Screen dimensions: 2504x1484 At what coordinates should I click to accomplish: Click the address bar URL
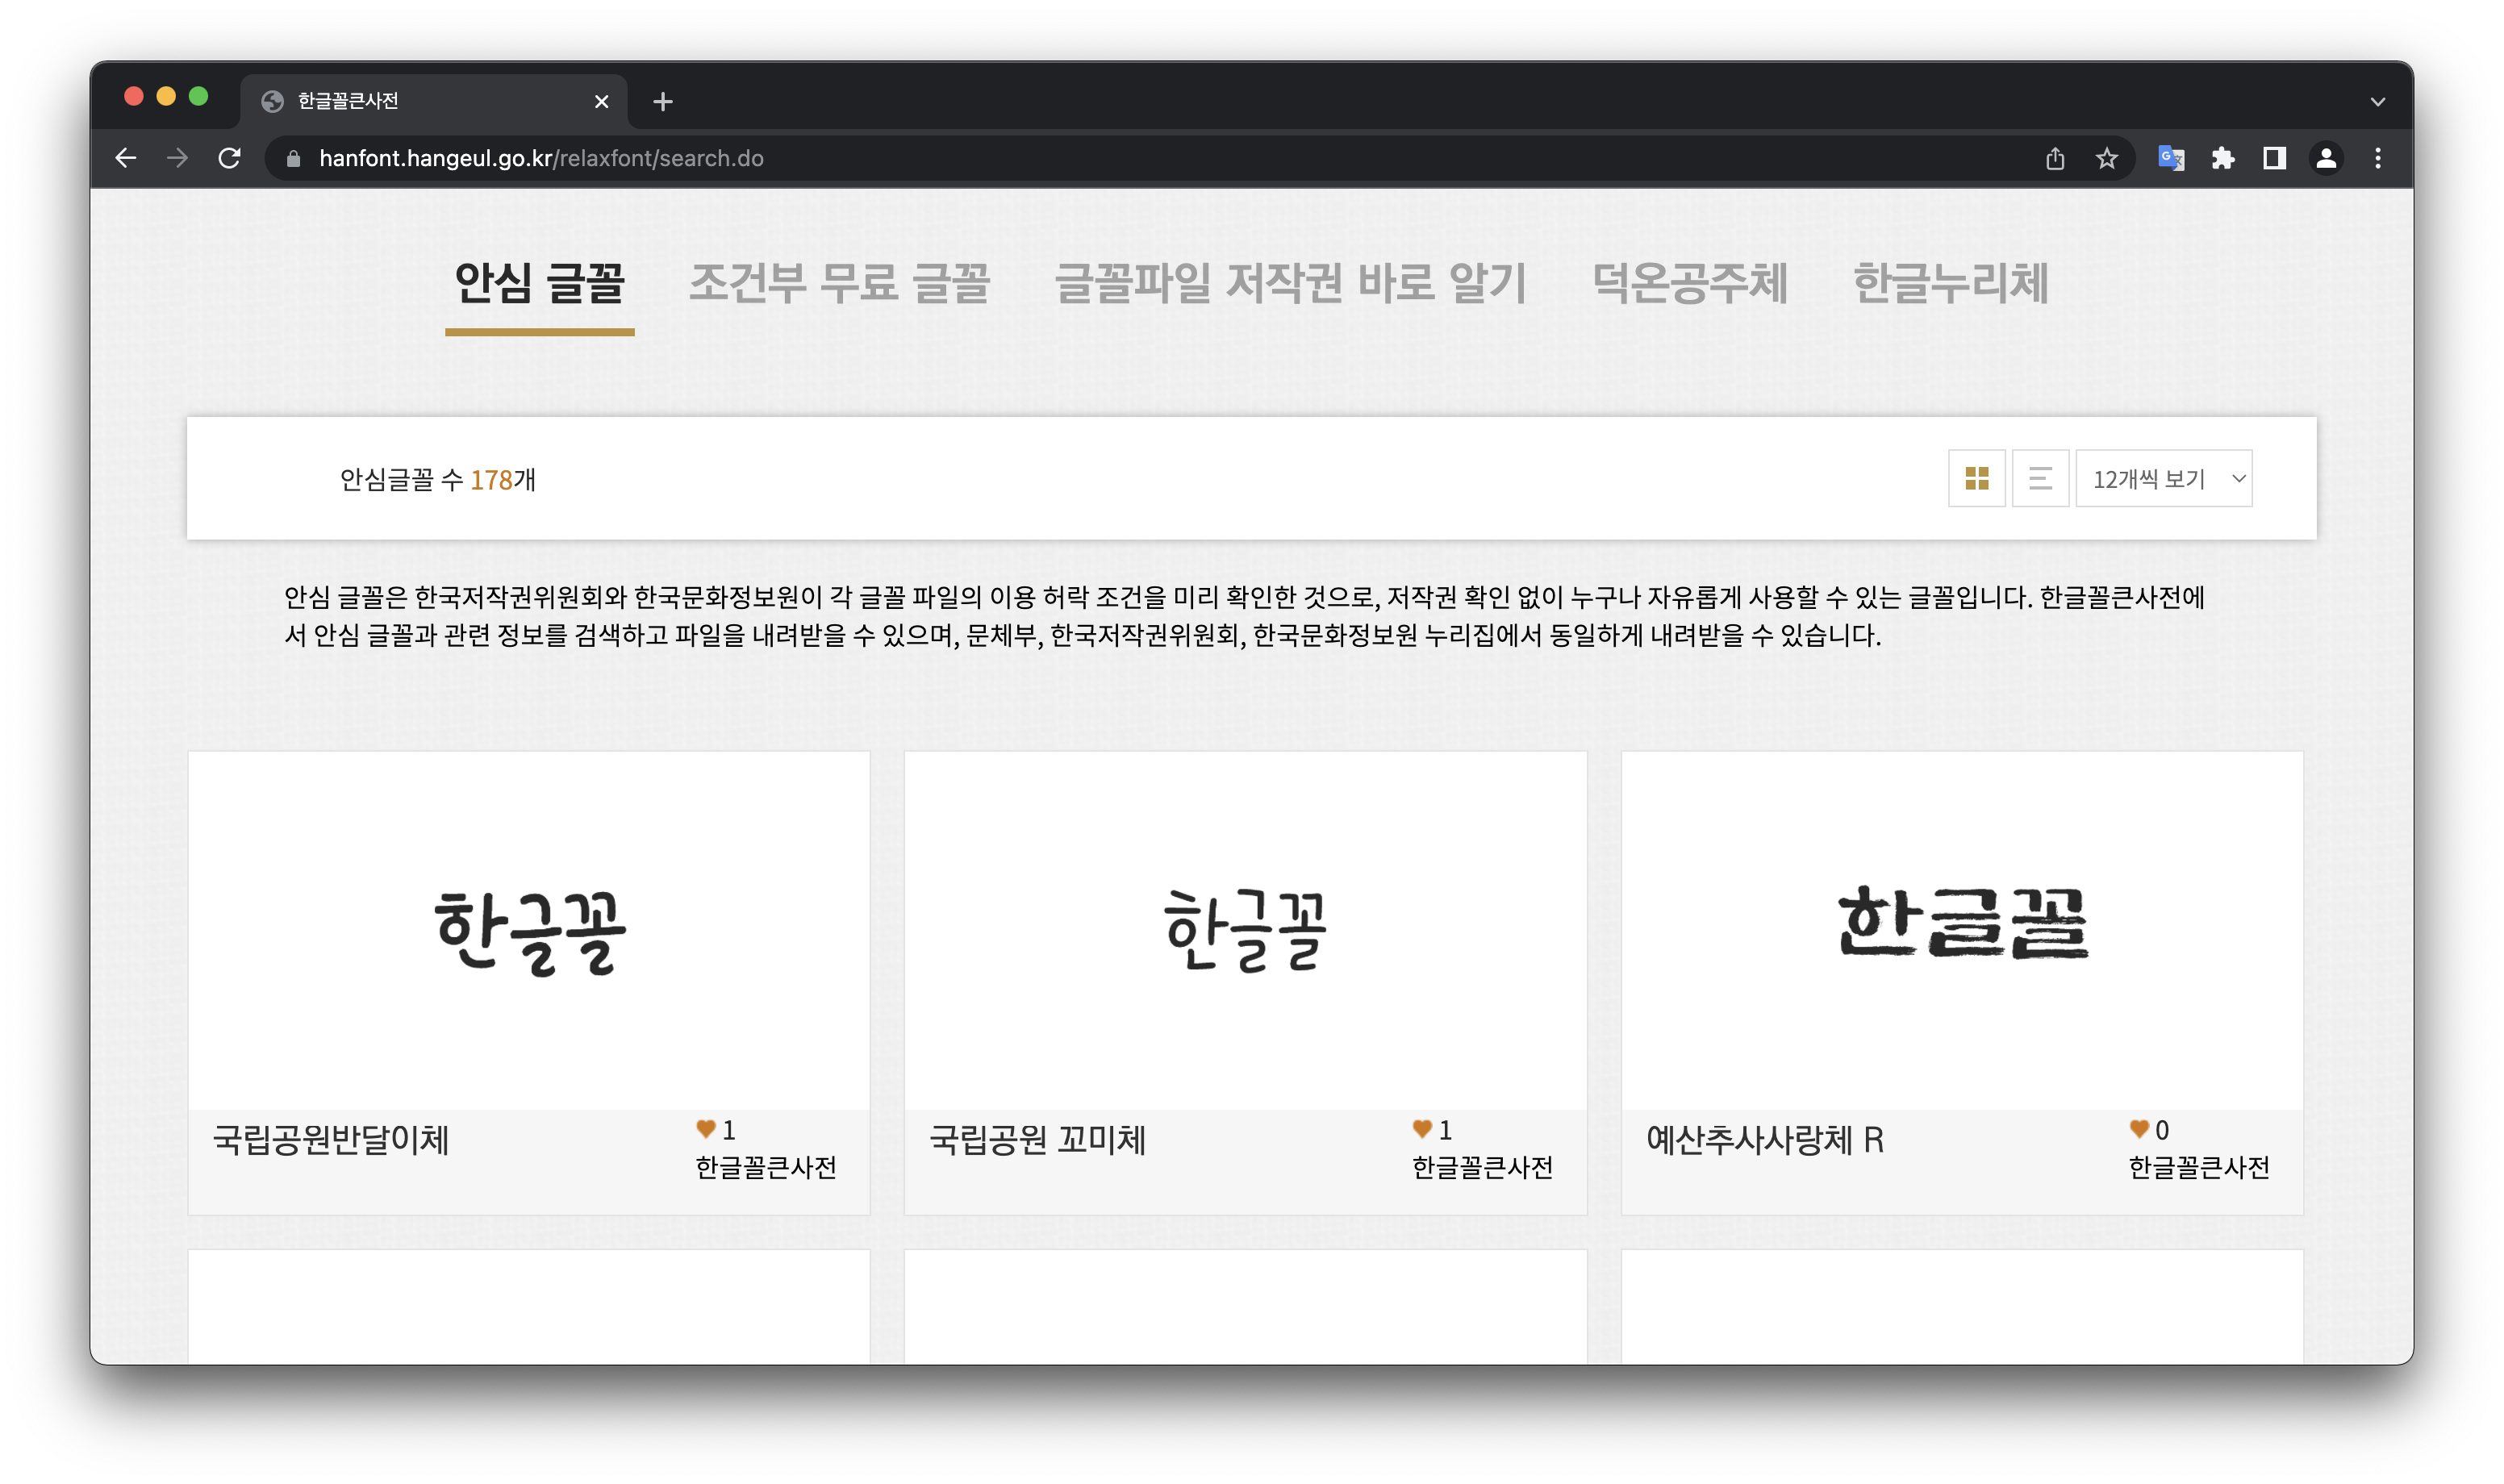point(540,158)
